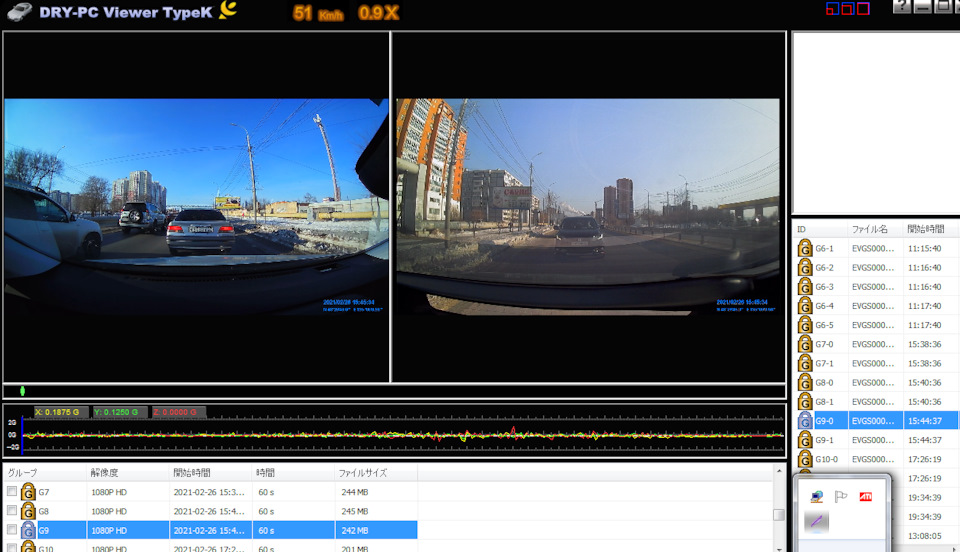Click the 60 s duration cell of G8
This screenshot has height=552, width=960.
[266, 511]
